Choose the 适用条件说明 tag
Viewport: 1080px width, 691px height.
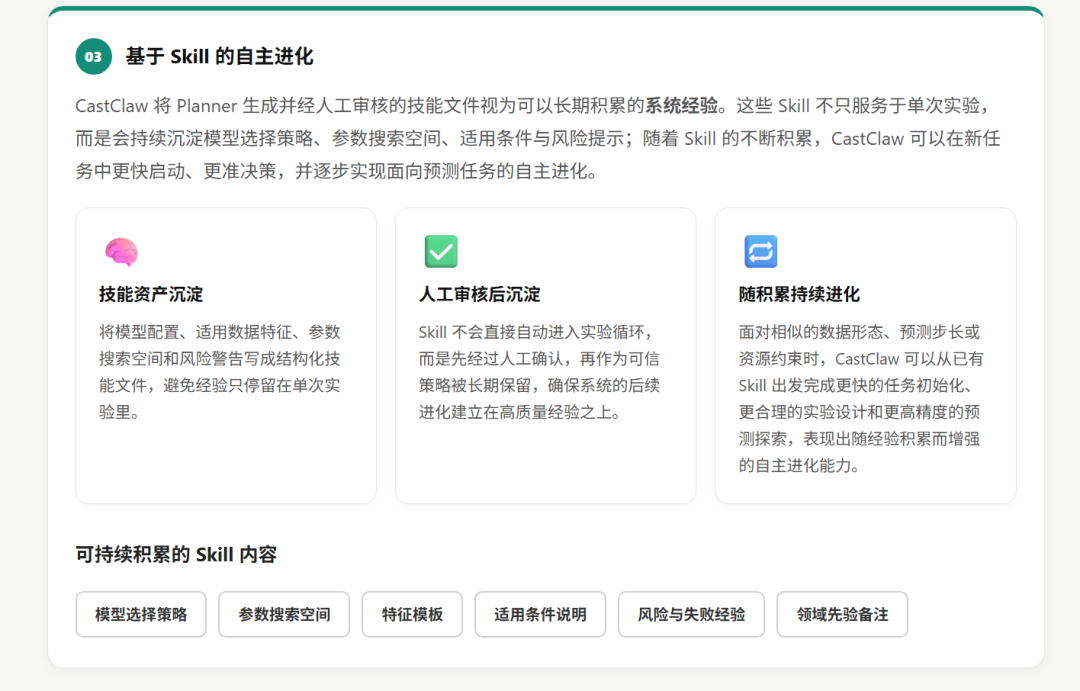[x=540, y=615]
